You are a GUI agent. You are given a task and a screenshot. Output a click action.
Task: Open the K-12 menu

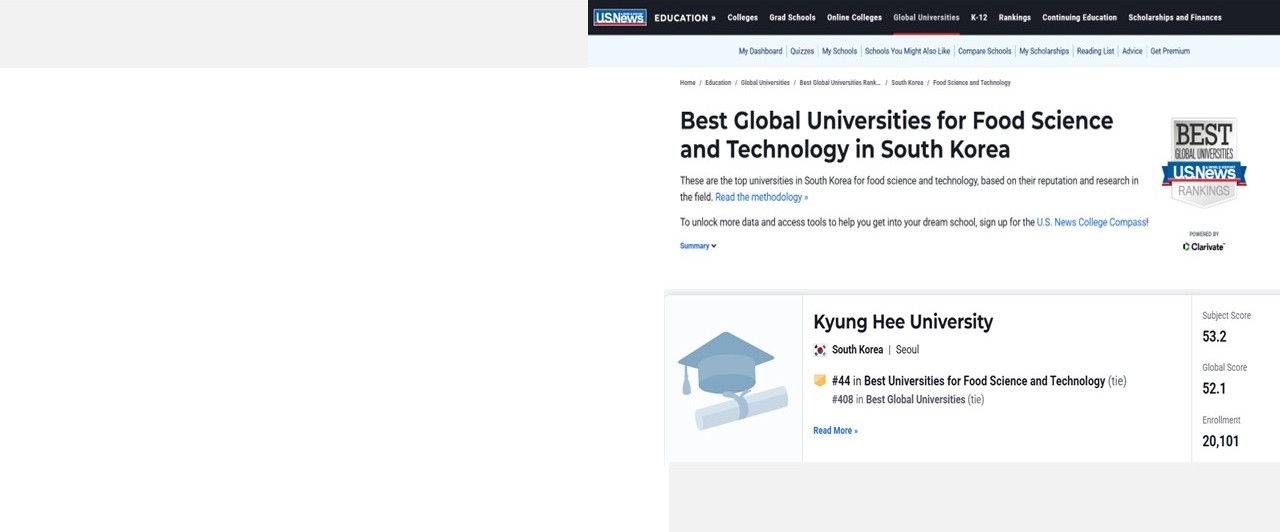979,18
